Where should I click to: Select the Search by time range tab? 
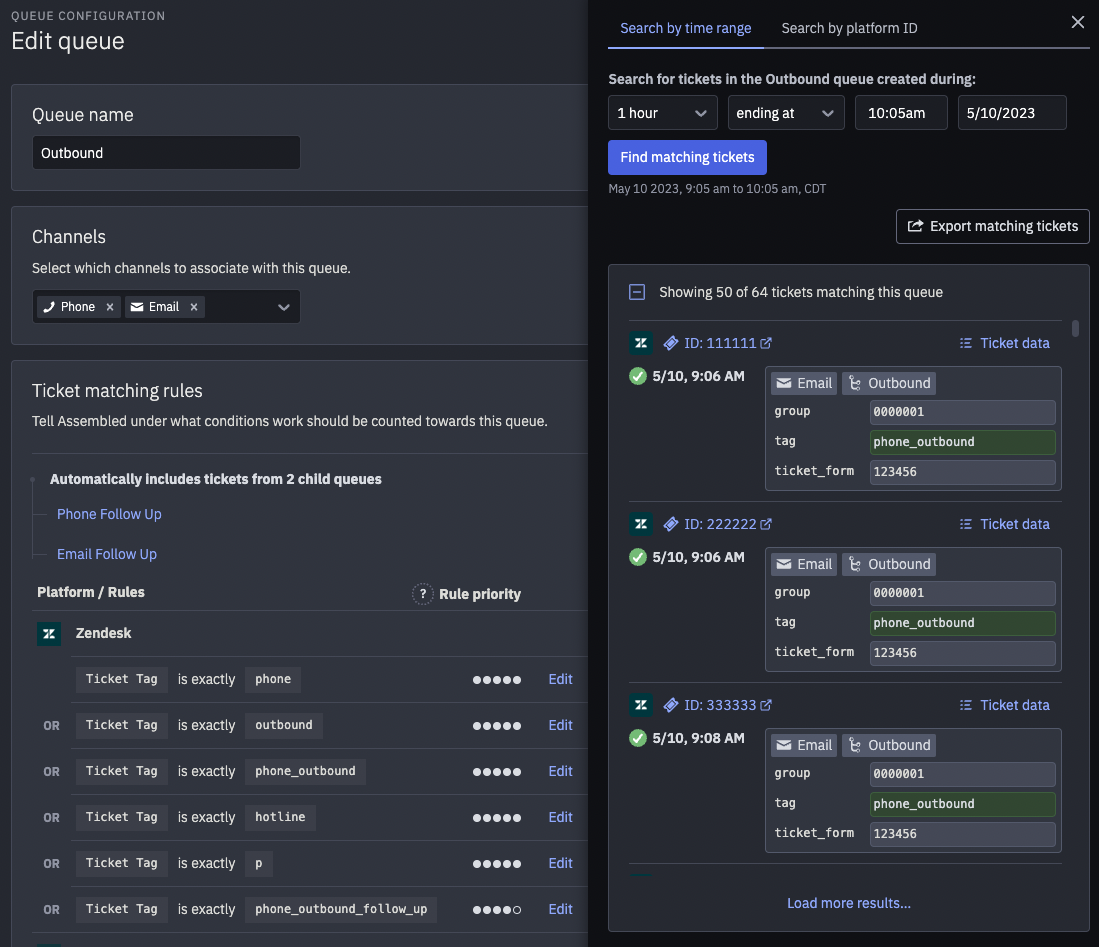(x=685, y=28)
